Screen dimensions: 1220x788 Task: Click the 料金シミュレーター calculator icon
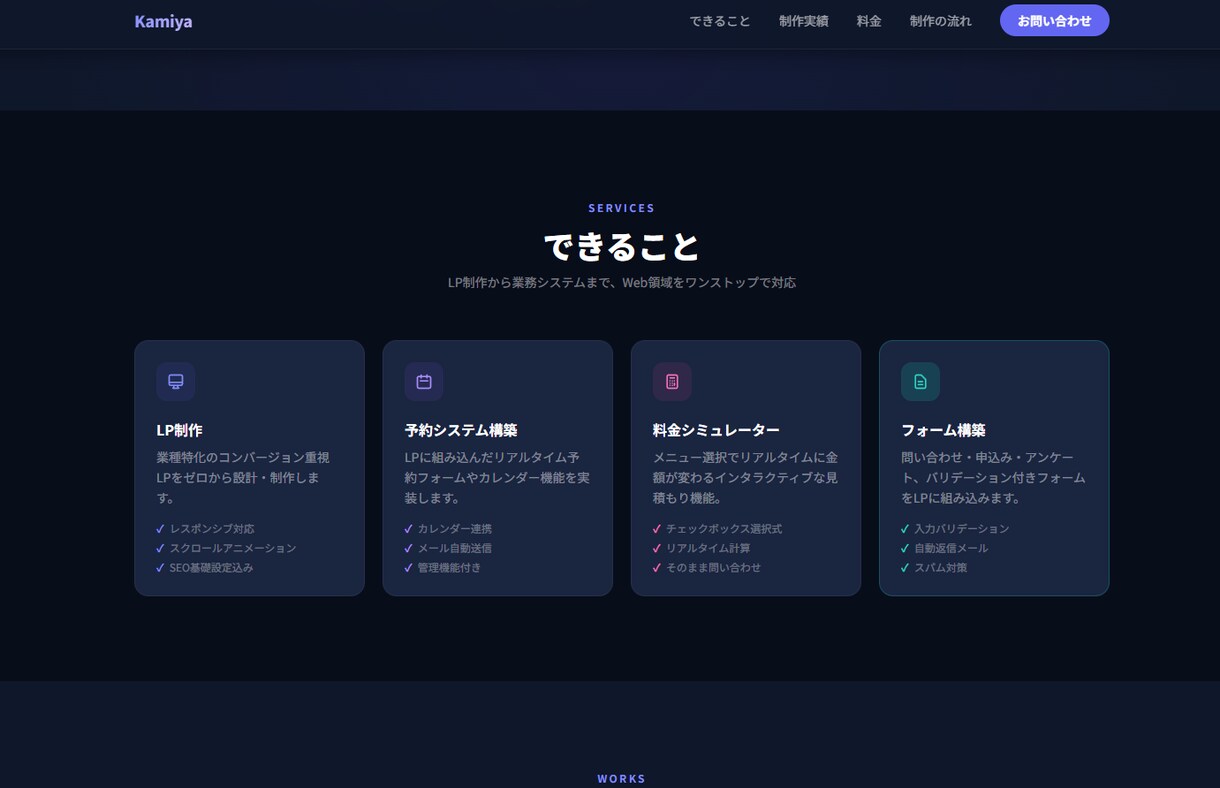tap(672, 381)
